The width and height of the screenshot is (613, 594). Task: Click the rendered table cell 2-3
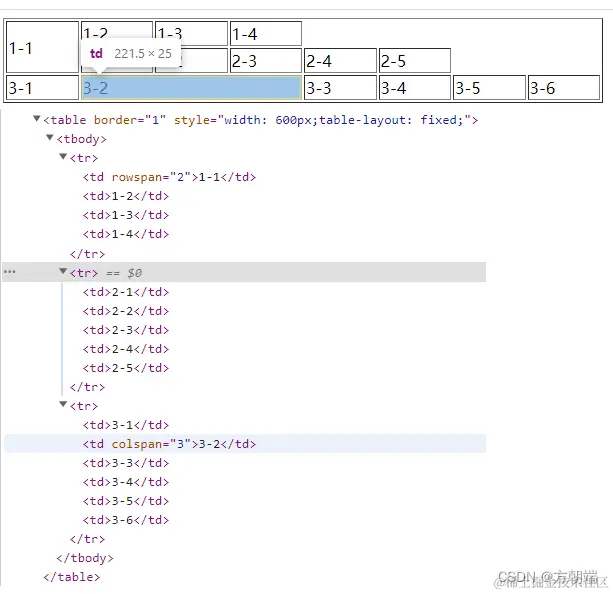click(x=266, y=61)
